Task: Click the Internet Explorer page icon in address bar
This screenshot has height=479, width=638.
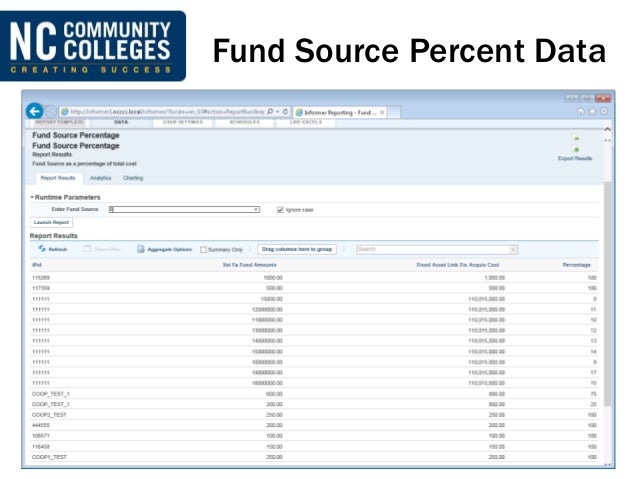Action: (64, 112)
